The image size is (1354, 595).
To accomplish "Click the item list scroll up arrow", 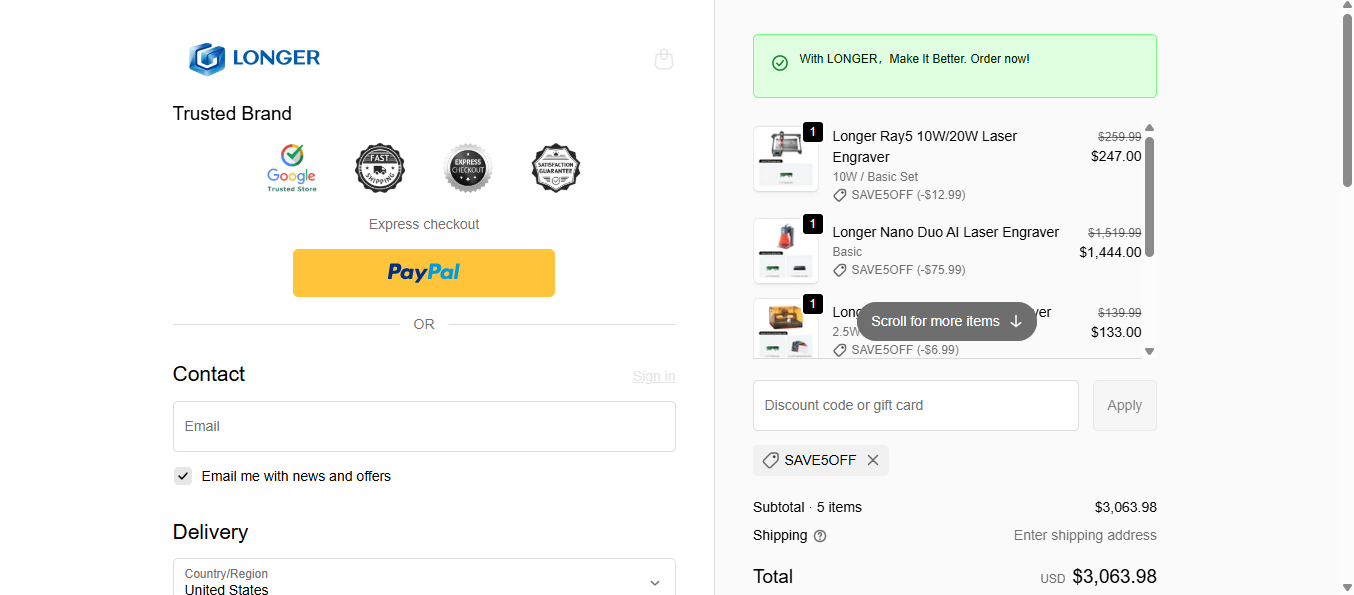I will 1149,128.
